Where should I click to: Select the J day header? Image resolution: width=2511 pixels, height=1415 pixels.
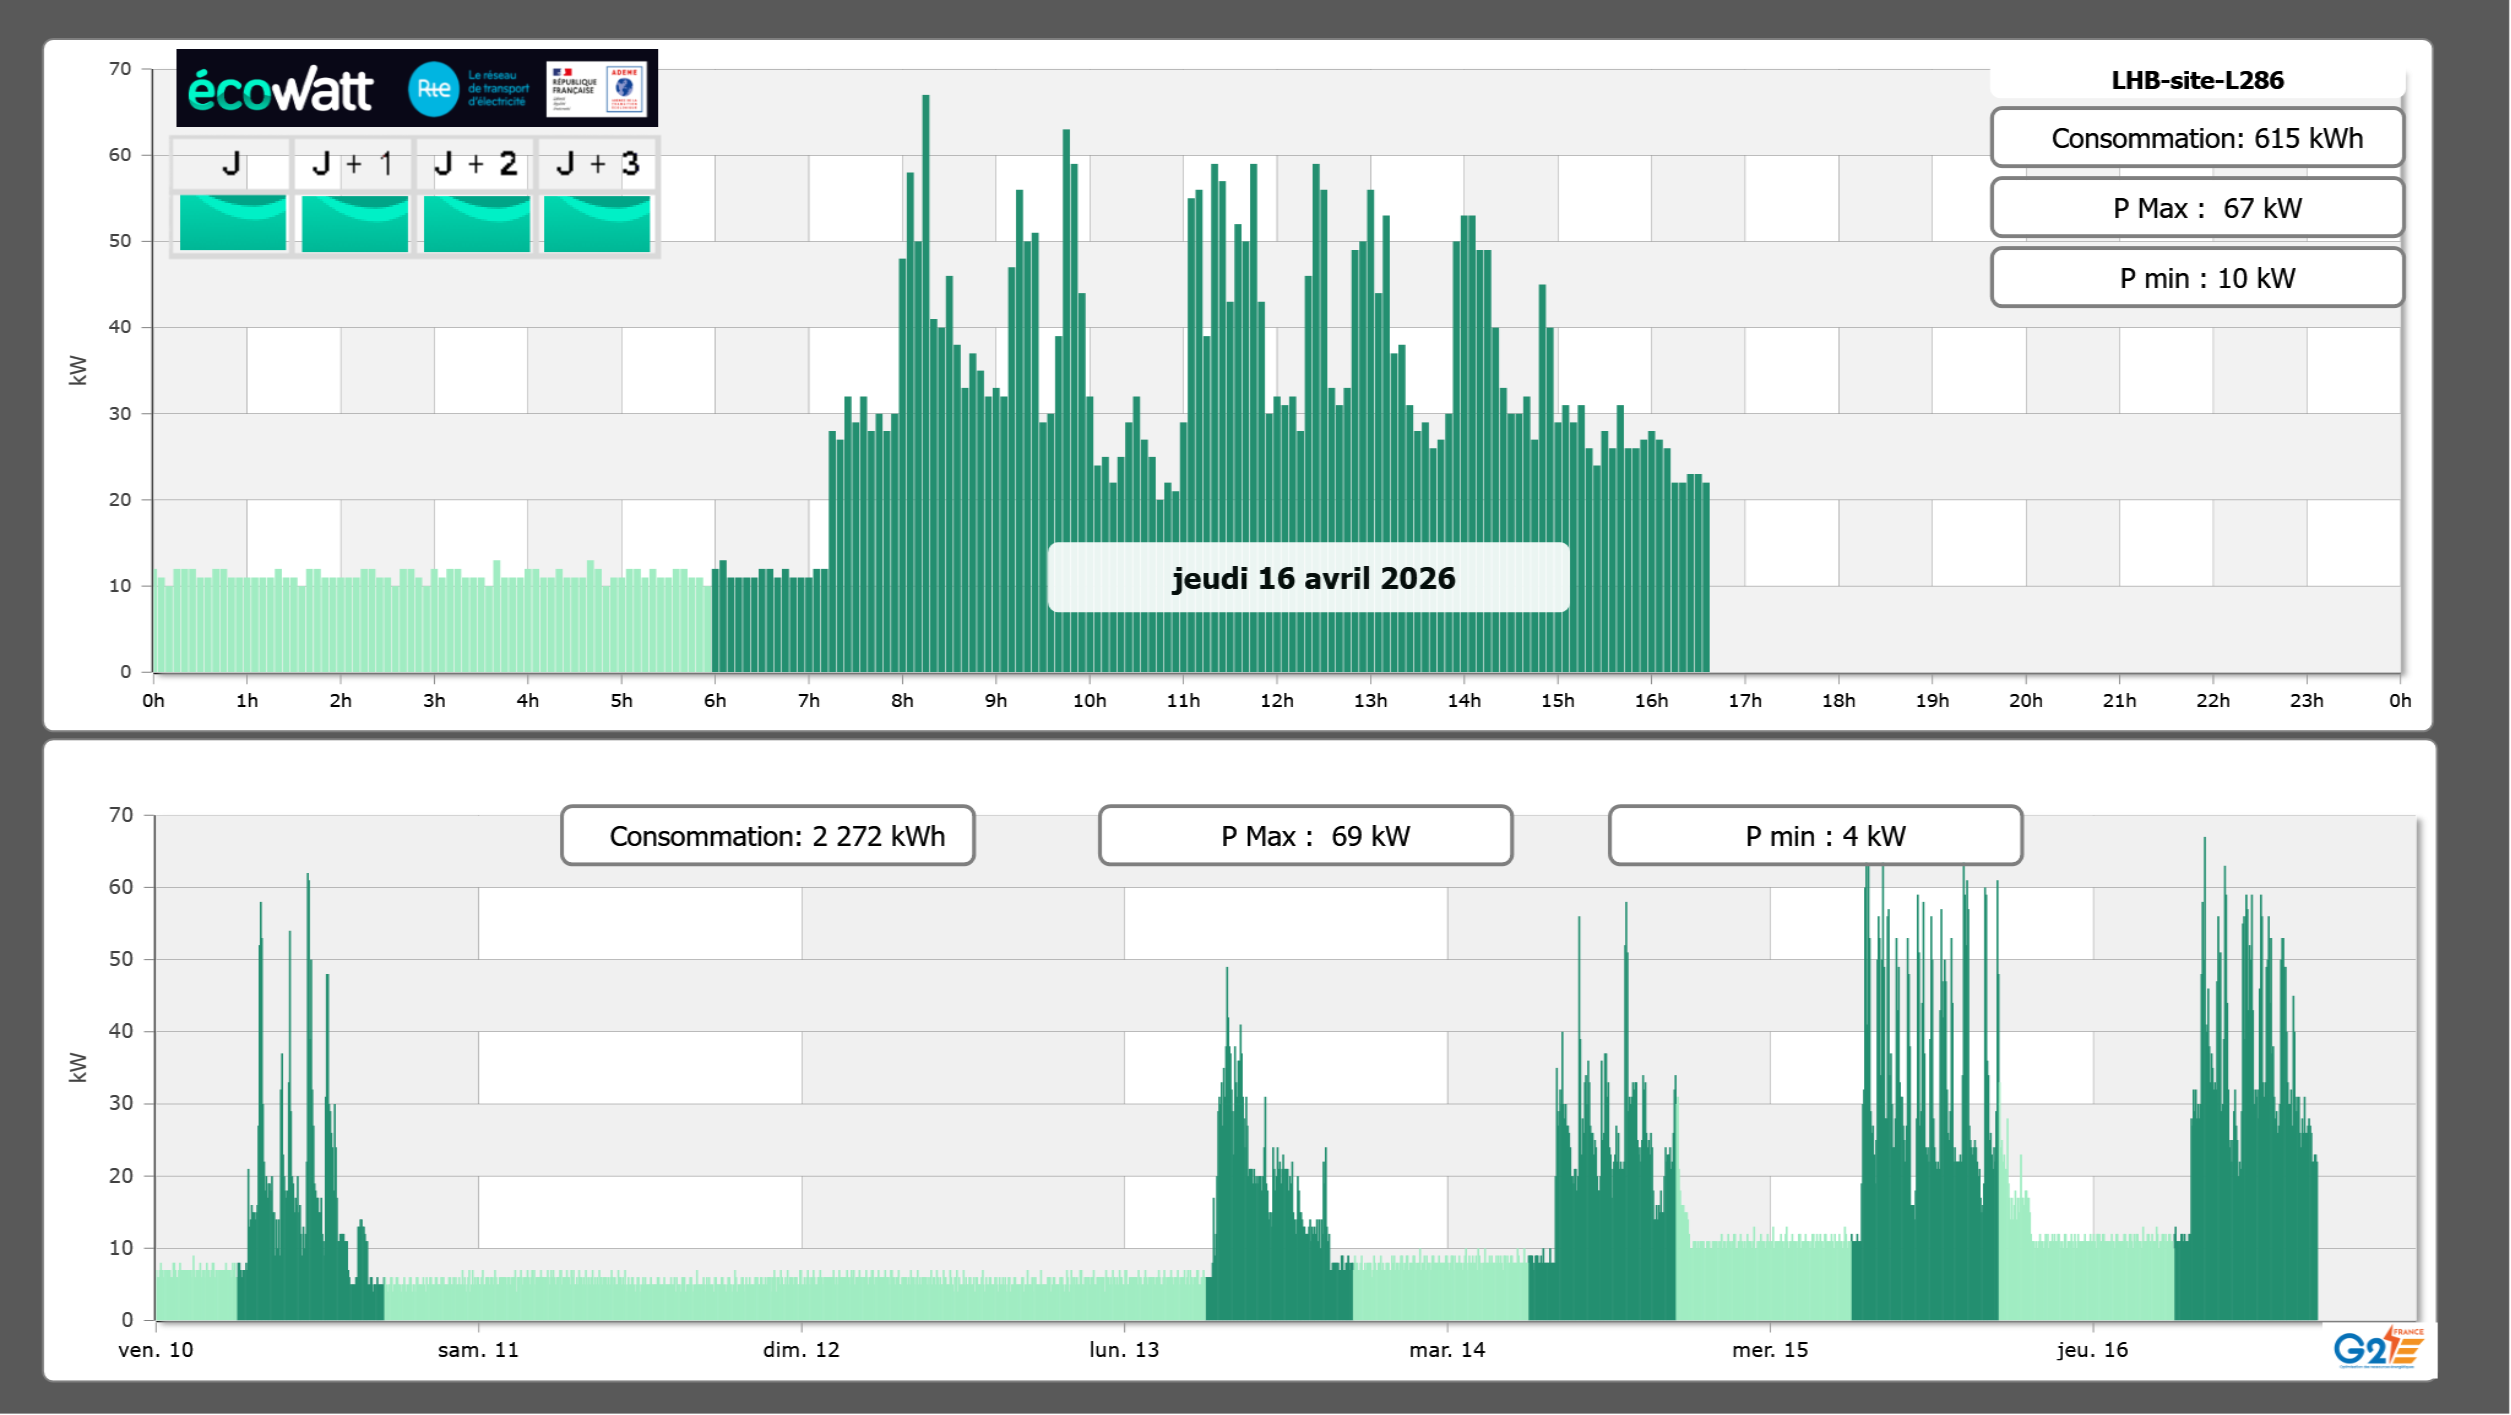(x=231, y=164)
